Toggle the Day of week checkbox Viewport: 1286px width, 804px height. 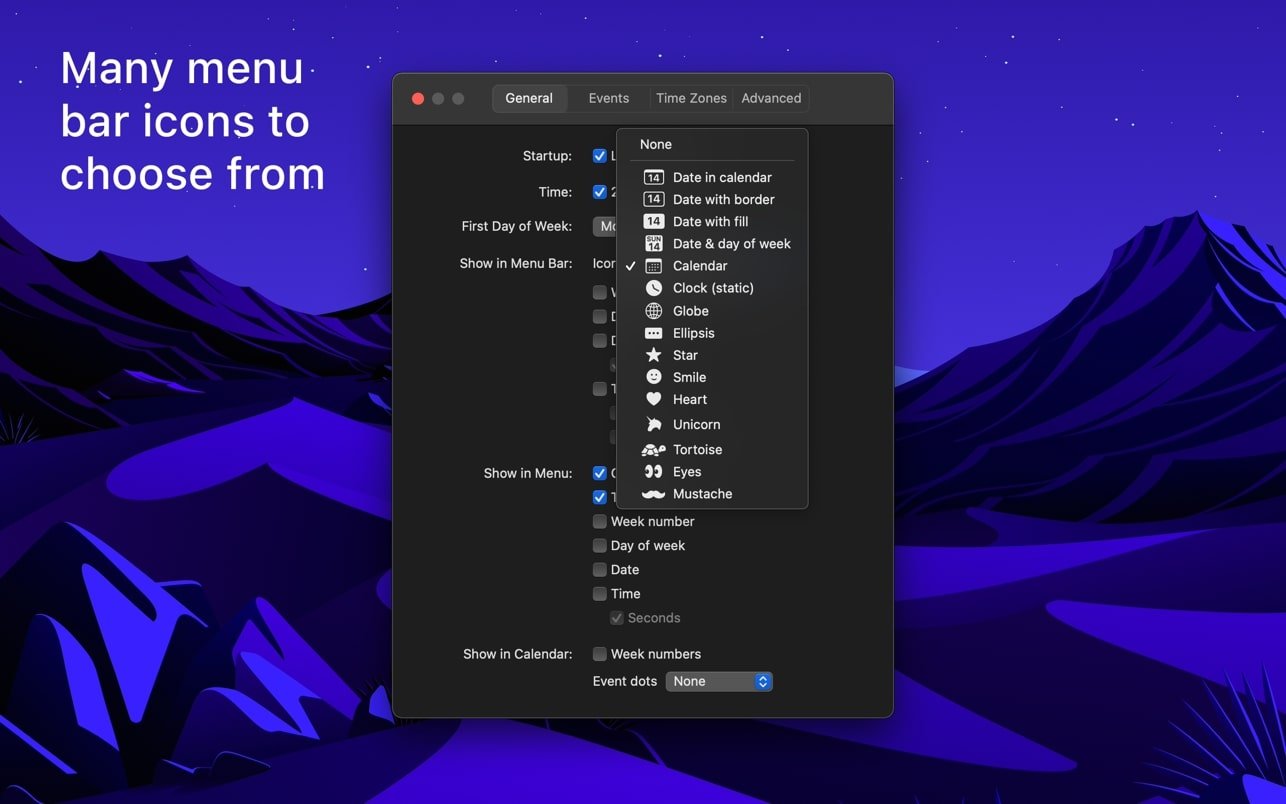[600, 545]
